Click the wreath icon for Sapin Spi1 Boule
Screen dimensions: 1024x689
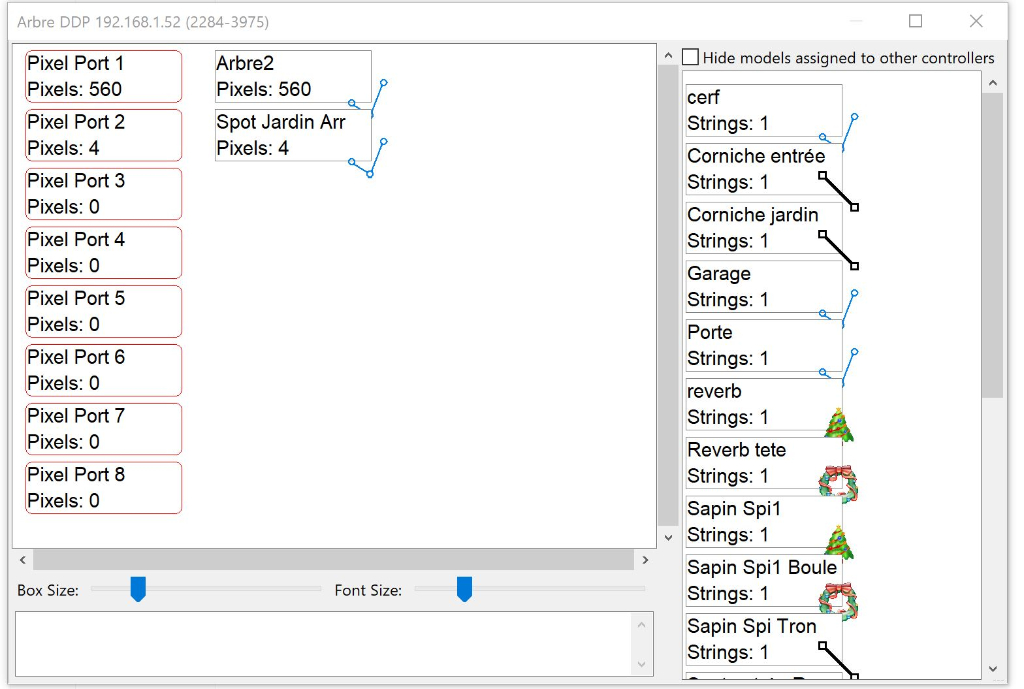(x=838, y=602)
